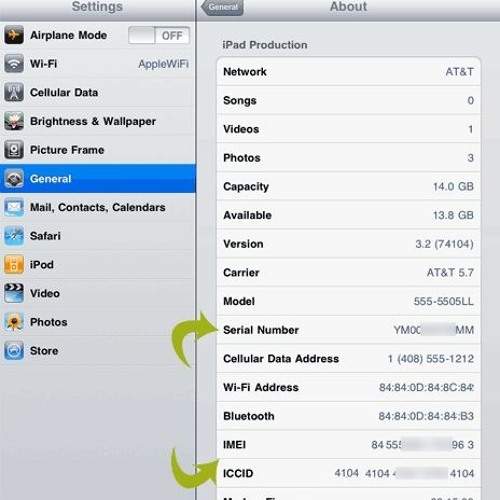Open Photos settings in sidebar

pos(98,322)
